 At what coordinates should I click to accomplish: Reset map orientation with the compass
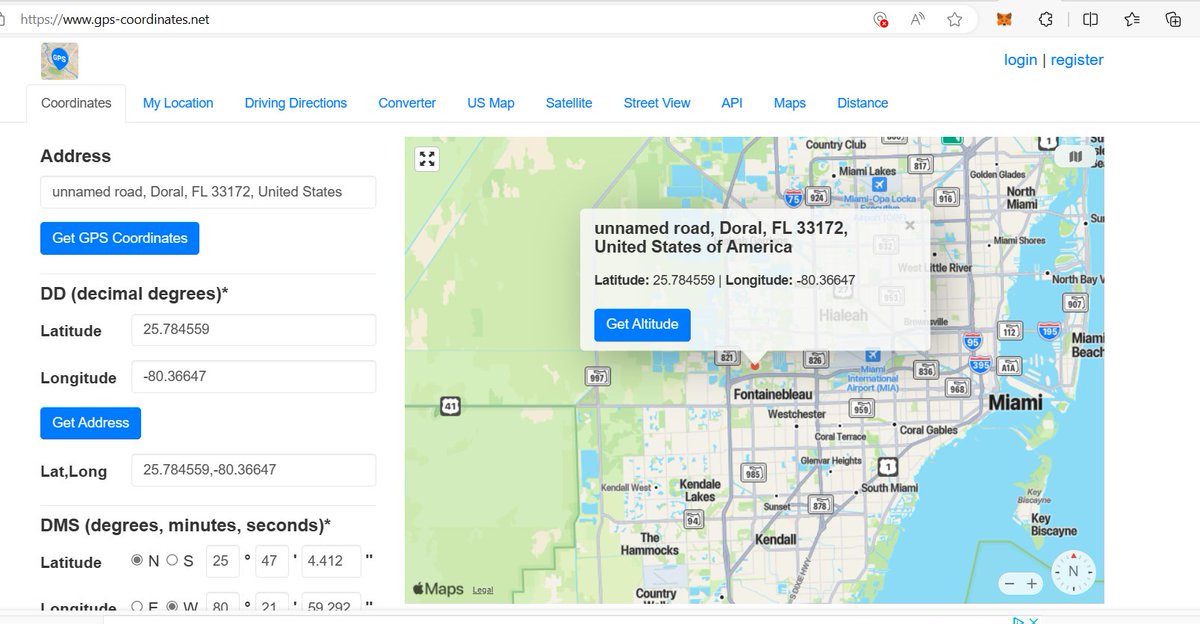(1074, 572)
